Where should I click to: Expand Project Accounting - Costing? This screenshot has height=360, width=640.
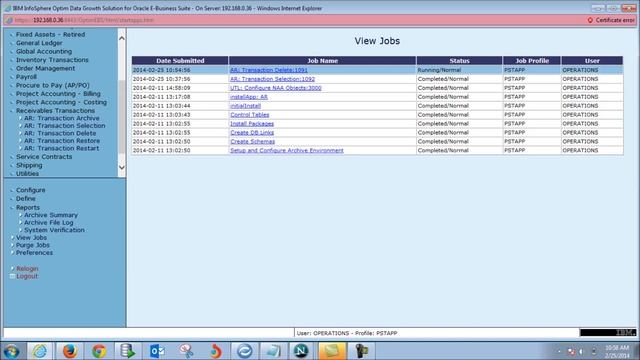pyautogui.click(x=61, y=102)
